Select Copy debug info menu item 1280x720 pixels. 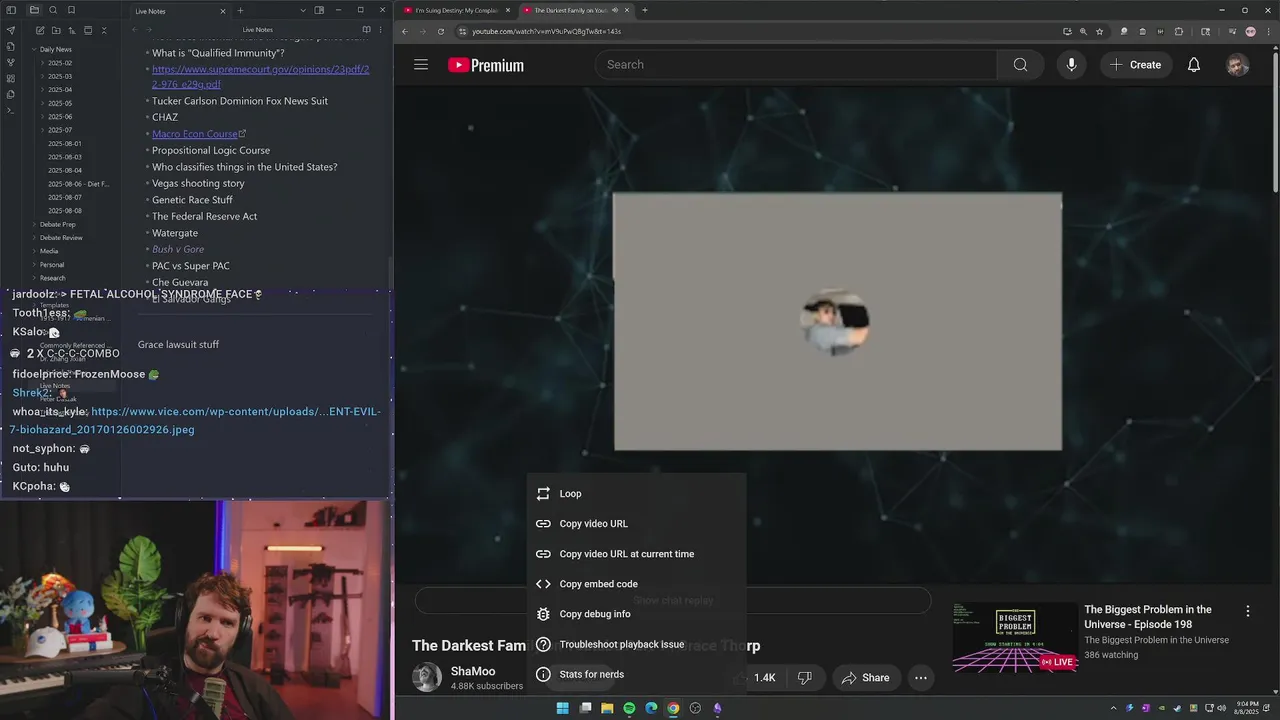click(x=637, y=614)
